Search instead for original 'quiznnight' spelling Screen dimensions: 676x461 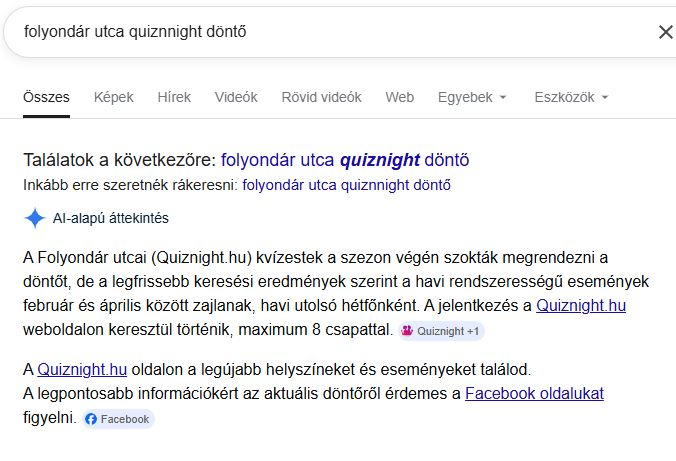point(346,184)
